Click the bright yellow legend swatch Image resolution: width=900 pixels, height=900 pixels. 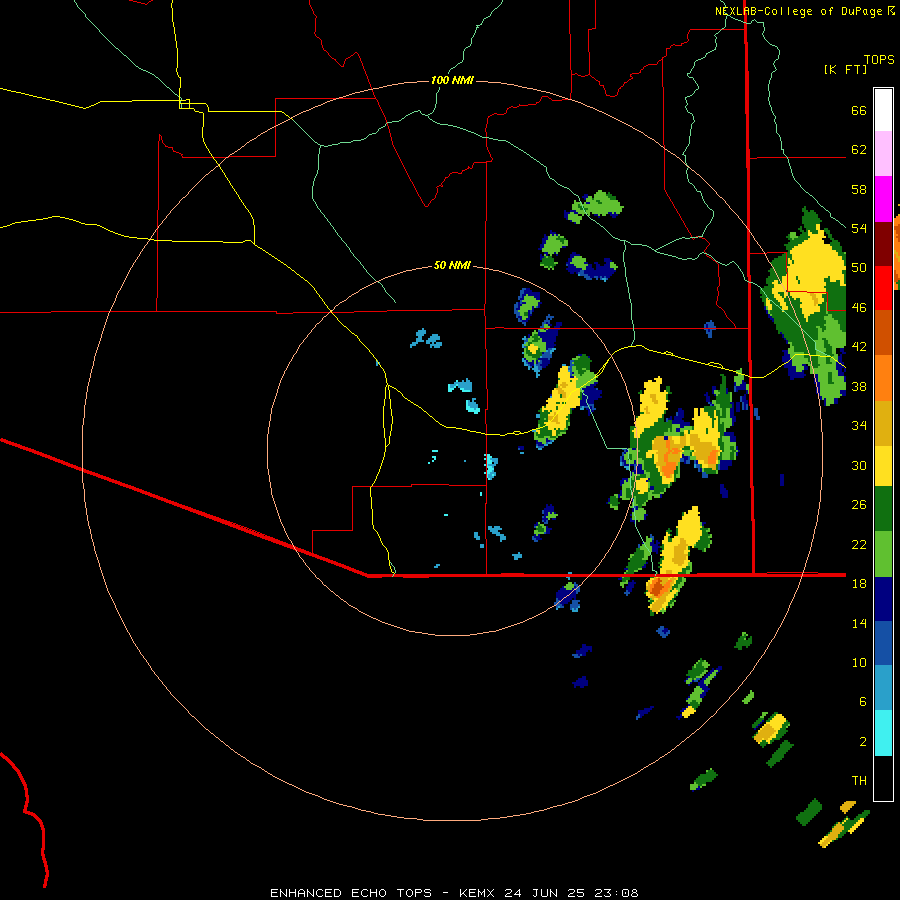click(x=883, y=465)
